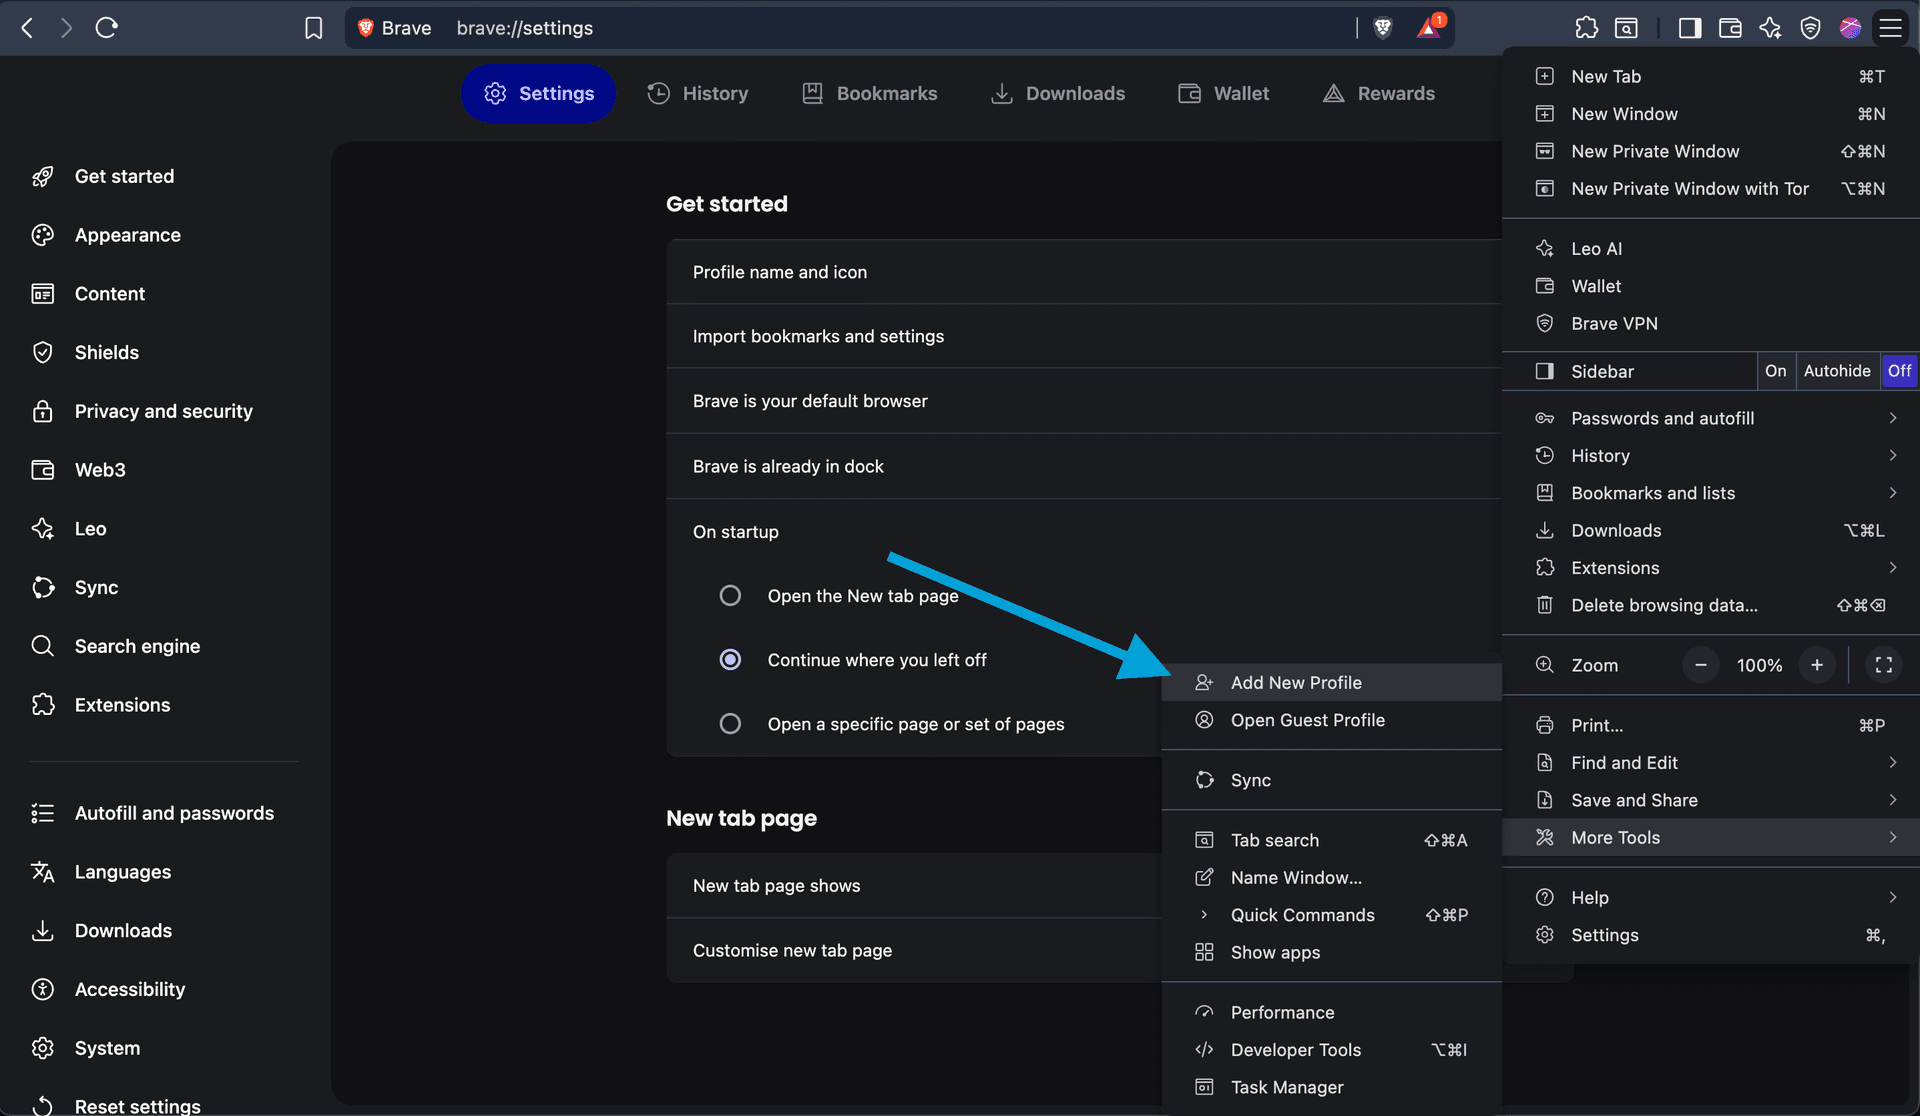Click the fullscreen icon in Zoom row

tap(1884, 665)
